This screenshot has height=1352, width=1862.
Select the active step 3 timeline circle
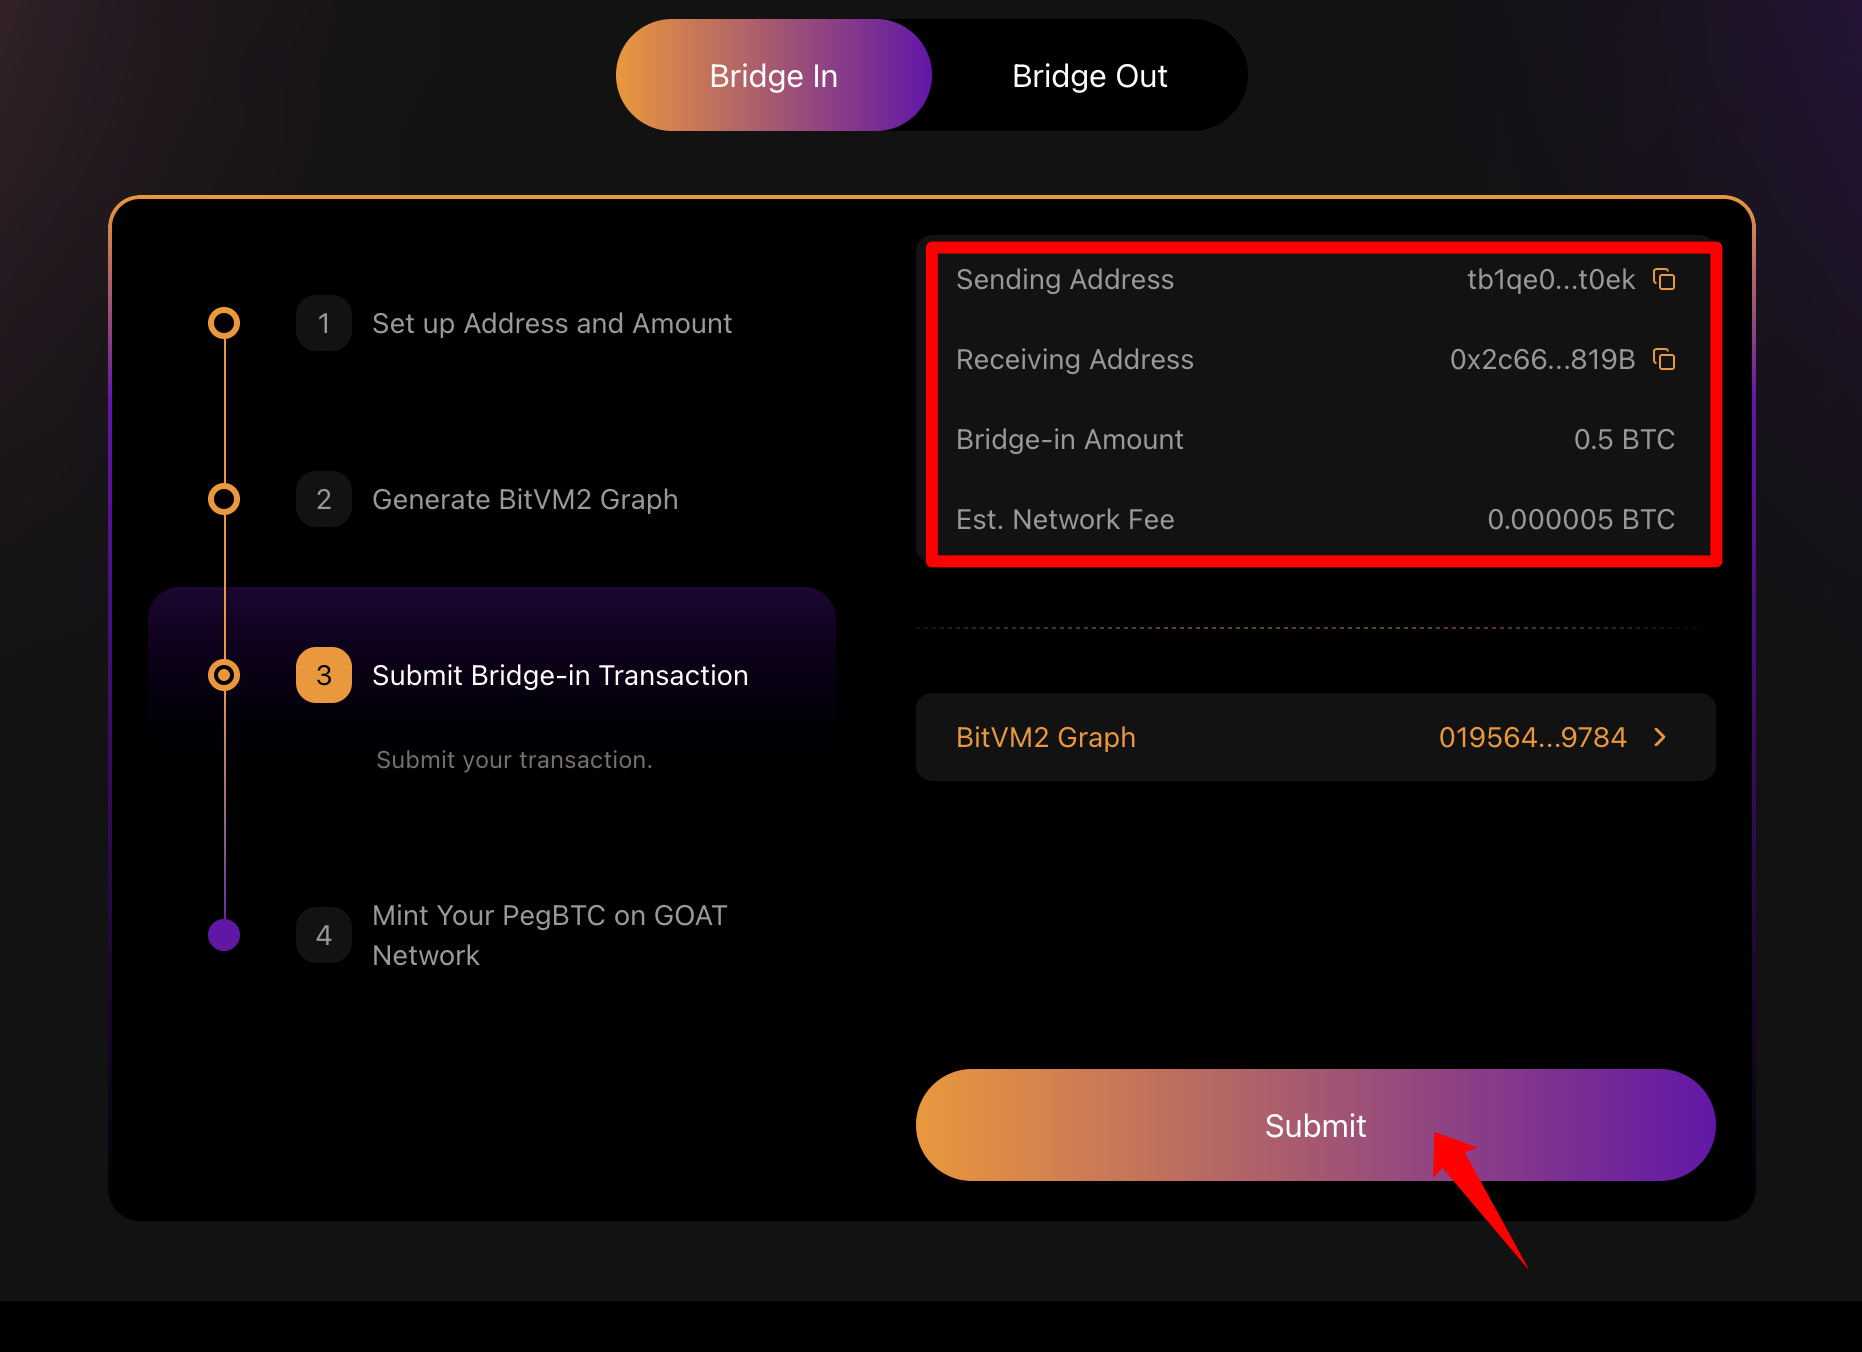[224, 675]
